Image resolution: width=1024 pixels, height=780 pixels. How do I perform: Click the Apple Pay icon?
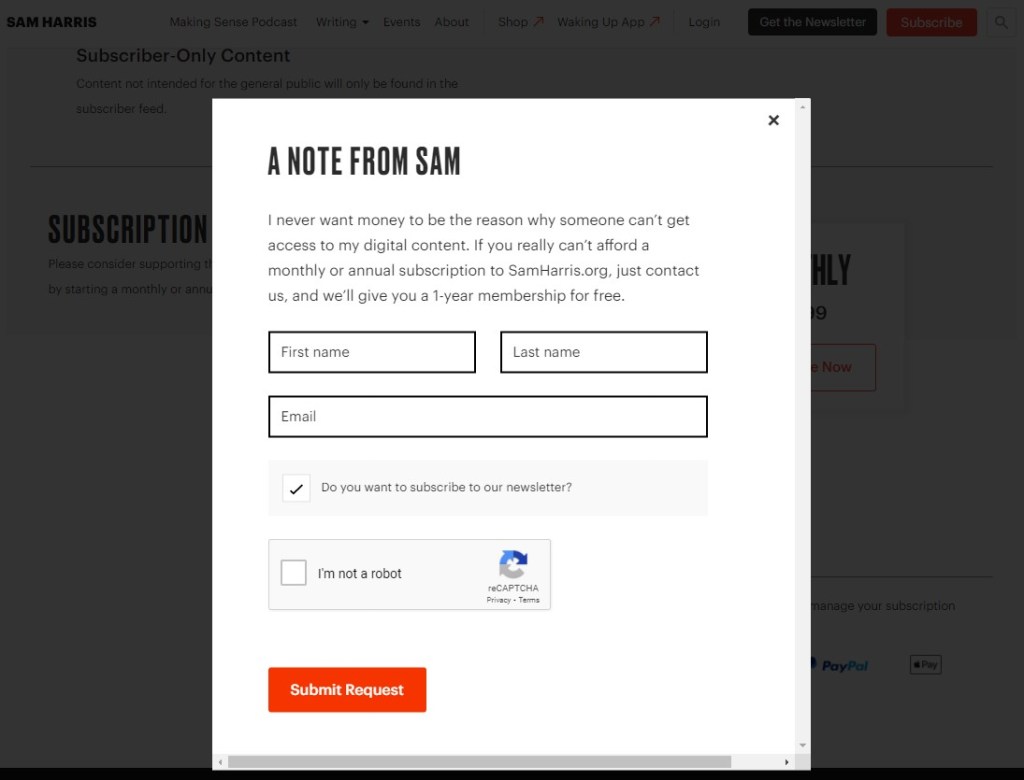click(x=925, y=665)
